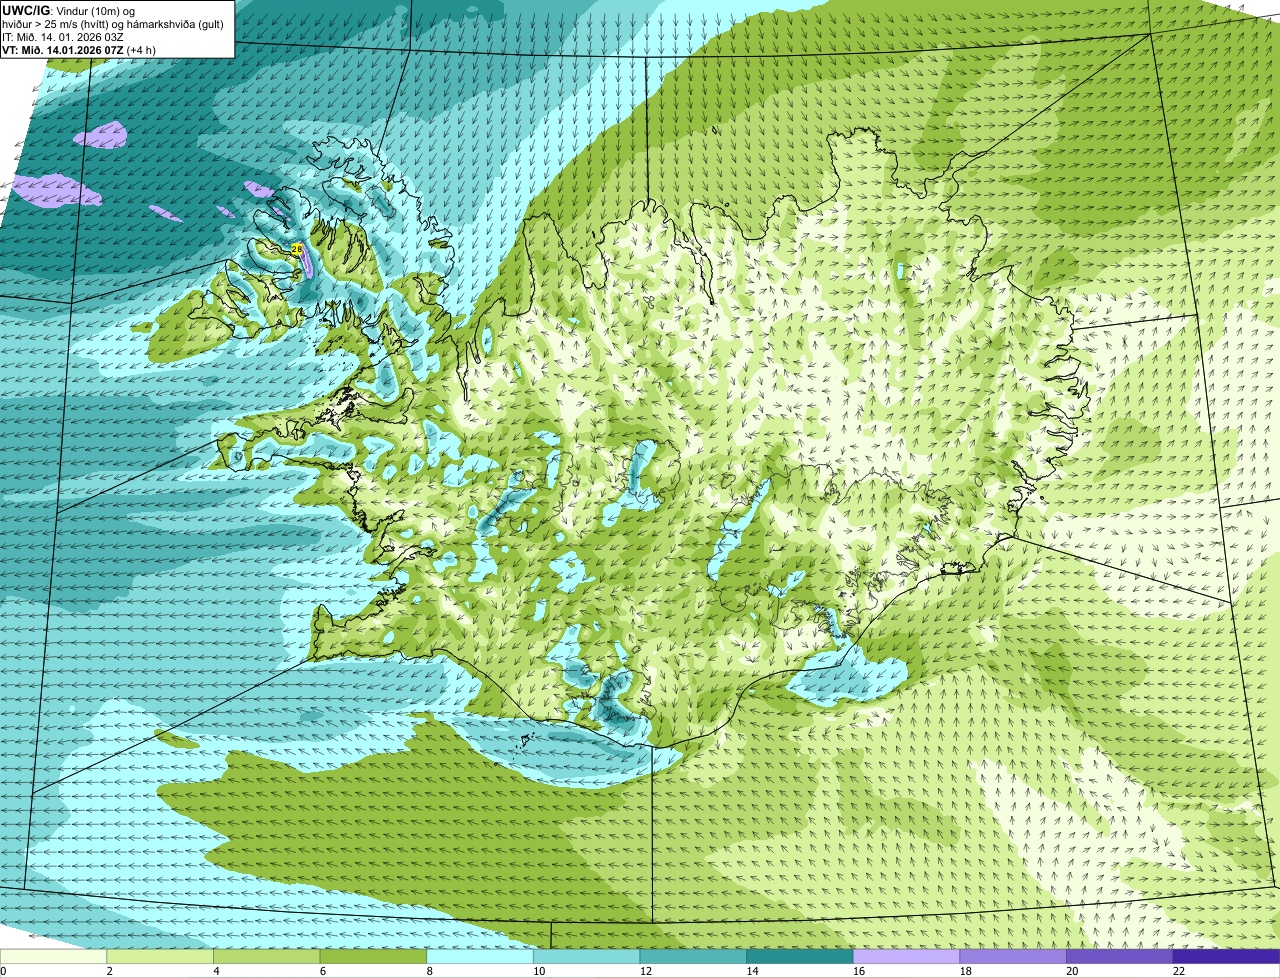This screenshot has height=978, width=1280.
Task: Click the 'VT: Mið. 14.01.2026 07Z (+4 h)' line
Action: coord(79,49)
